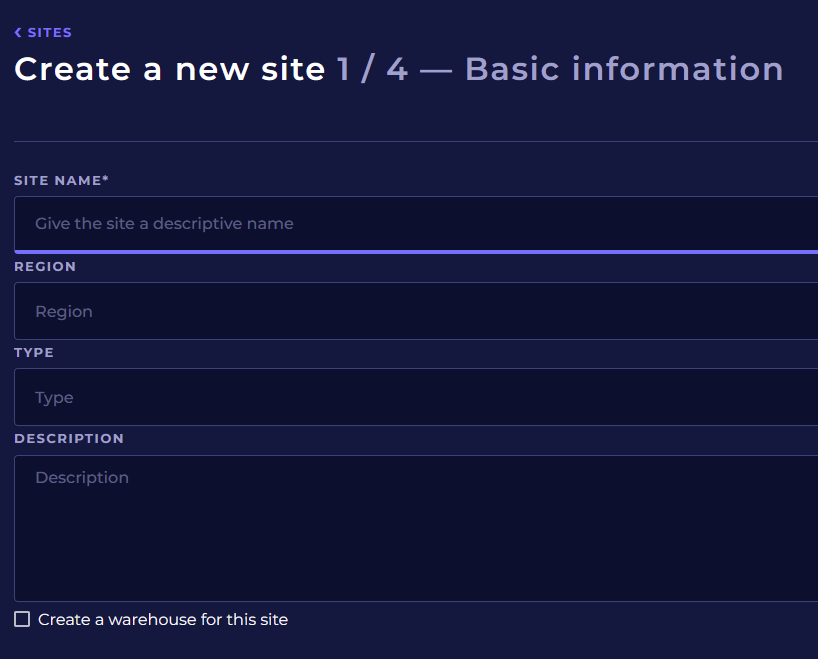Click 'Create a warehouse for this site' label text
Screen dimensions: 818x659
[163, 620]
